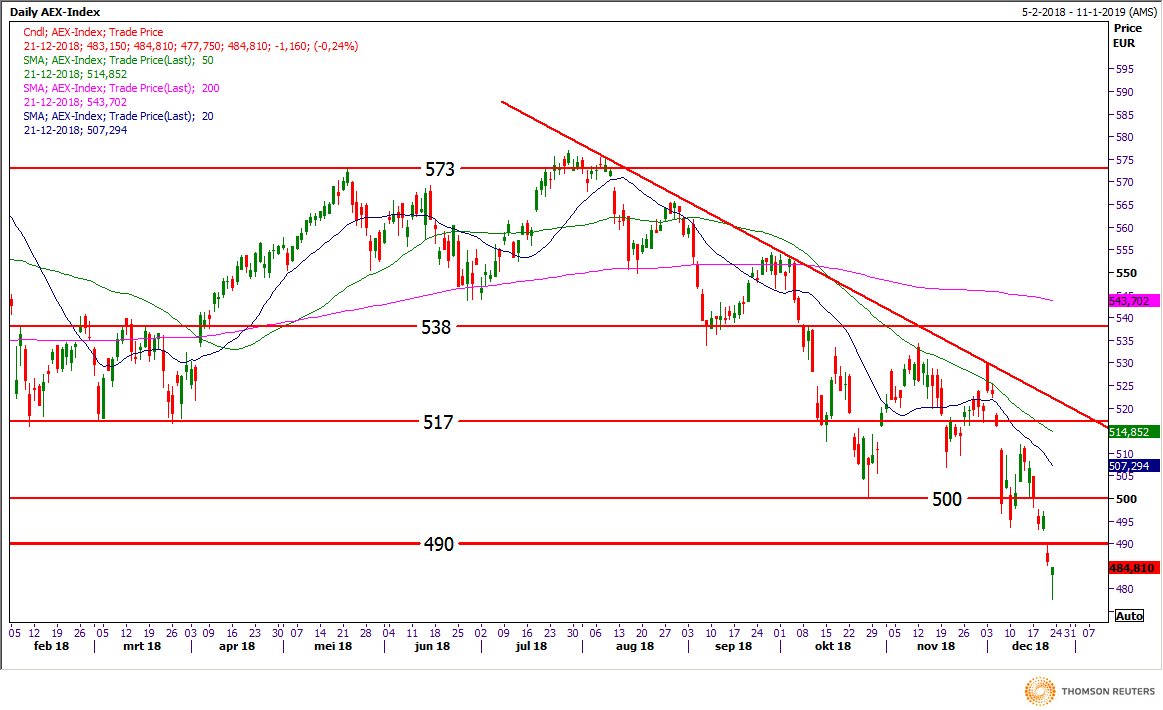The image size is (1163, 710).
Task: Click the 538 level label
Action: coord(436,327)
